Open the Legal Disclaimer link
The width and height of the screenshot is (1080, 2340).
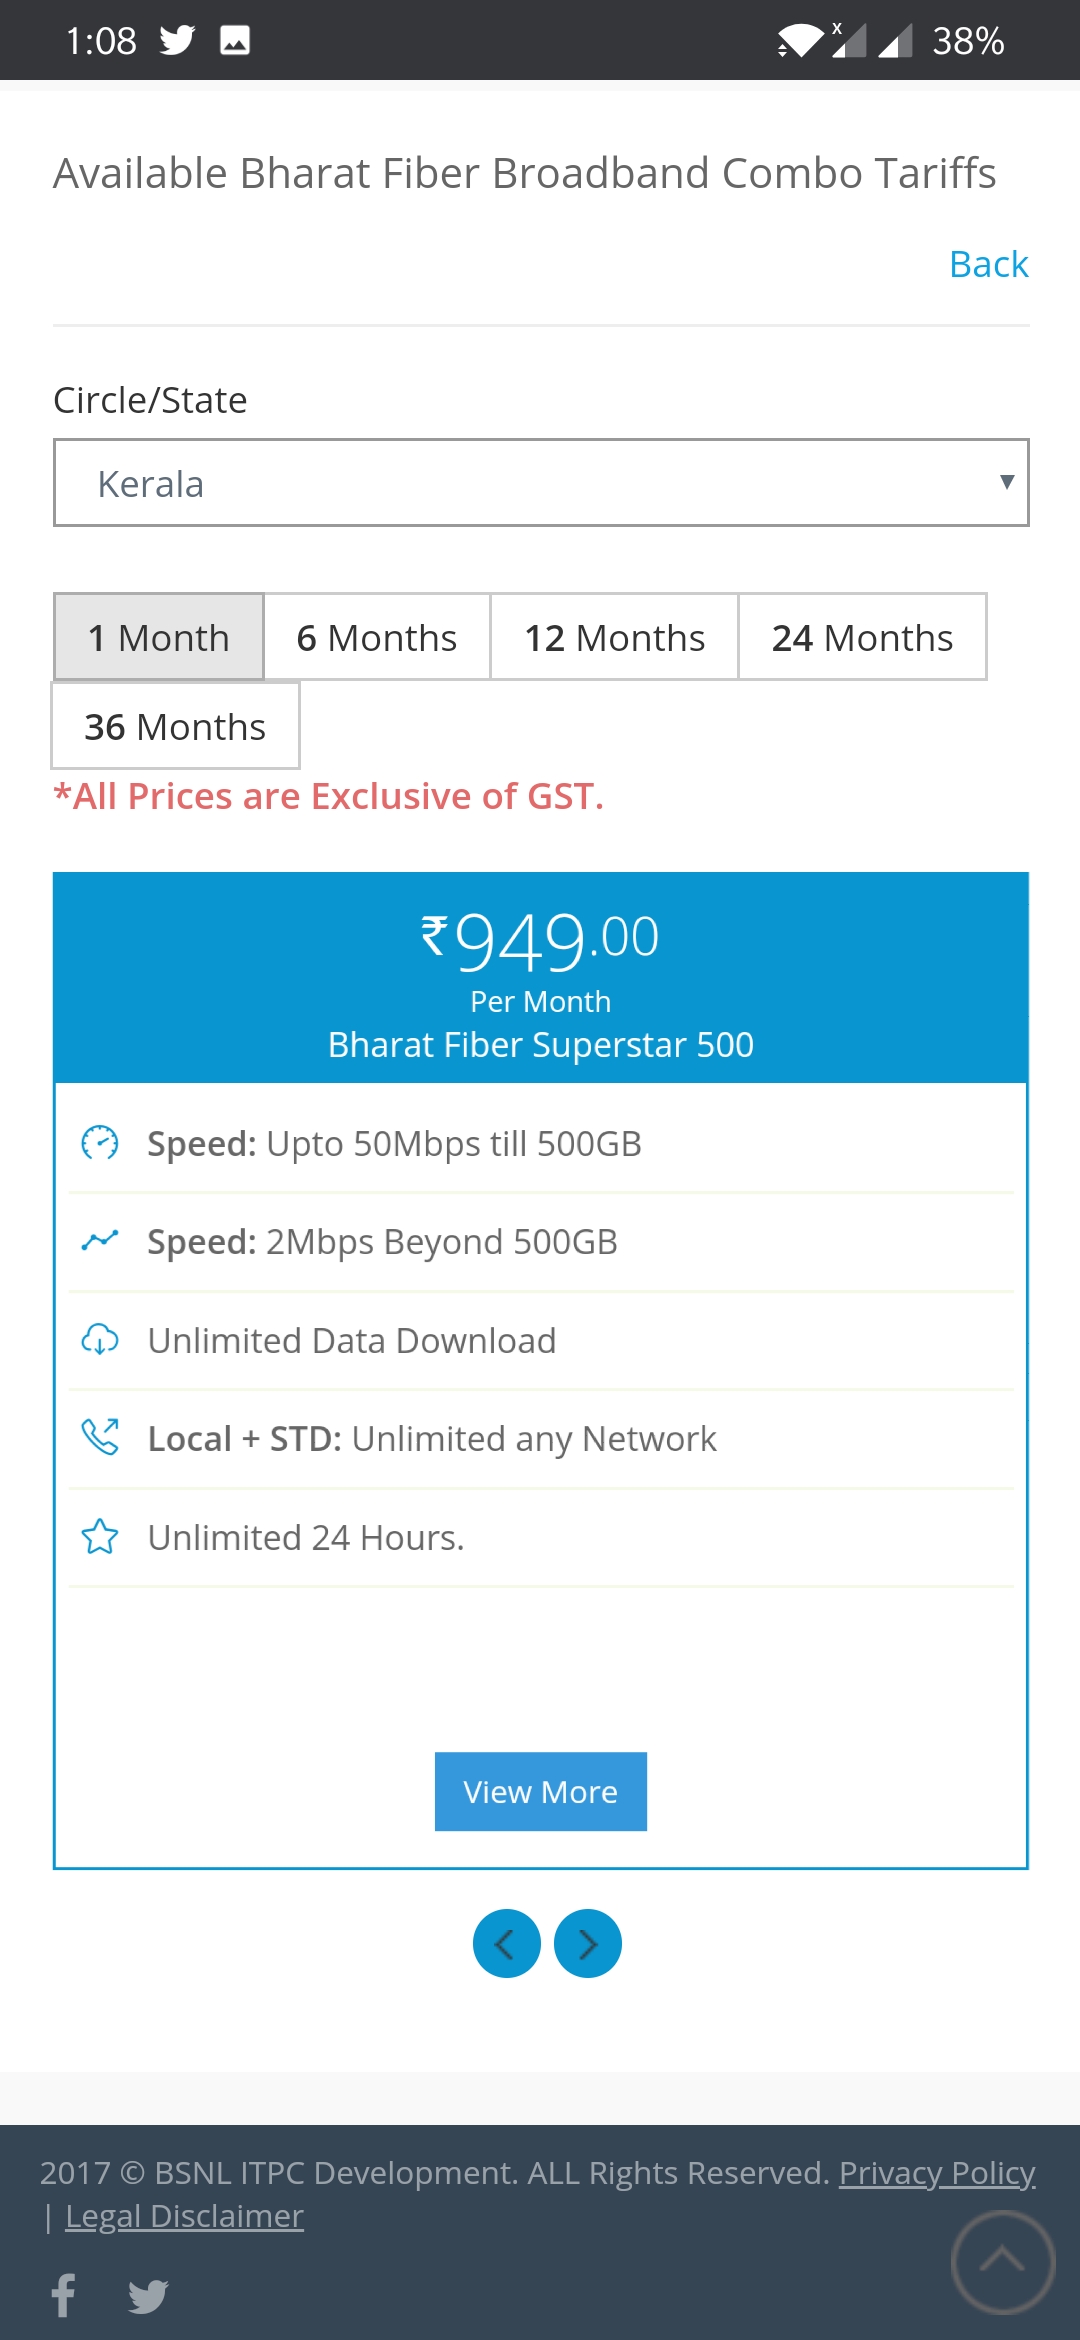[x=184, y=2216]
